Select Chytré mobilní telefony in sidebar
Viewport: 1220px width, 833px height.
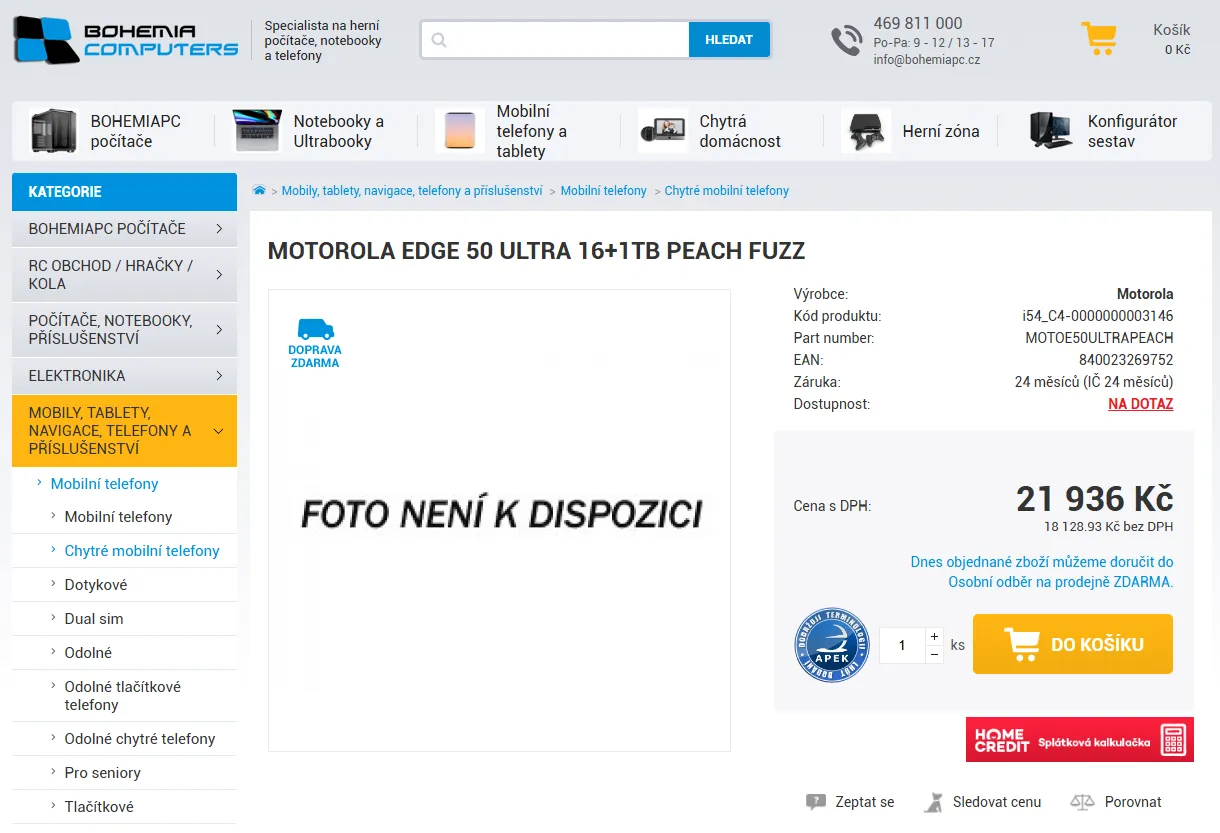tap(142, 551)
